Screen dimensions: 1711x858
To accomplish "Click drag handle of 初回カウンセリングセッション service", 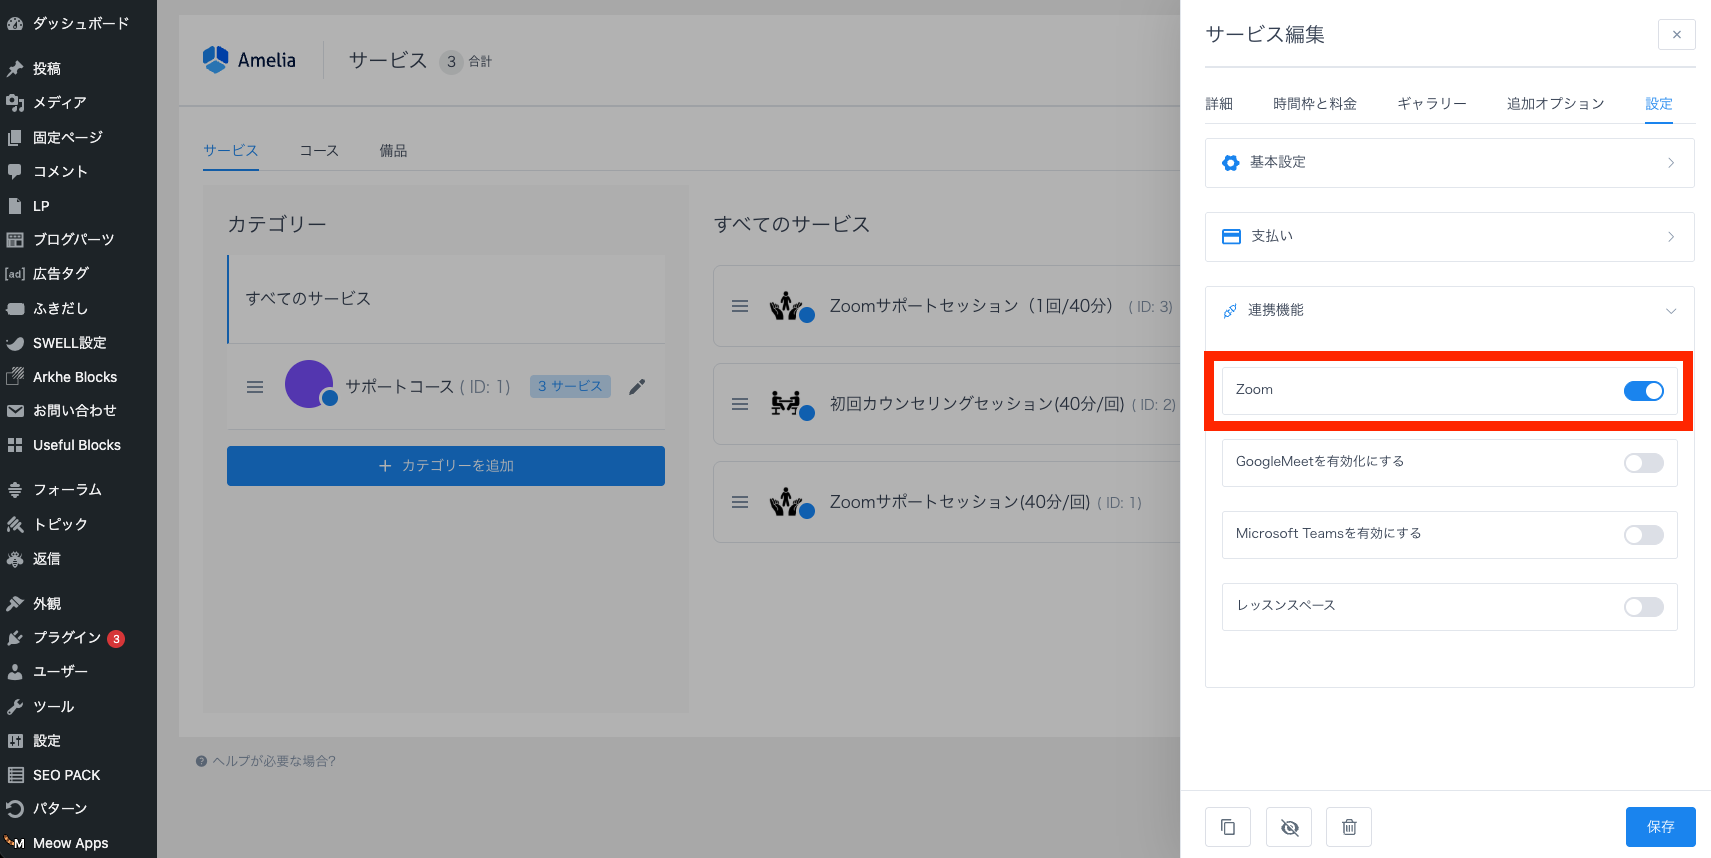I will 740,404.
